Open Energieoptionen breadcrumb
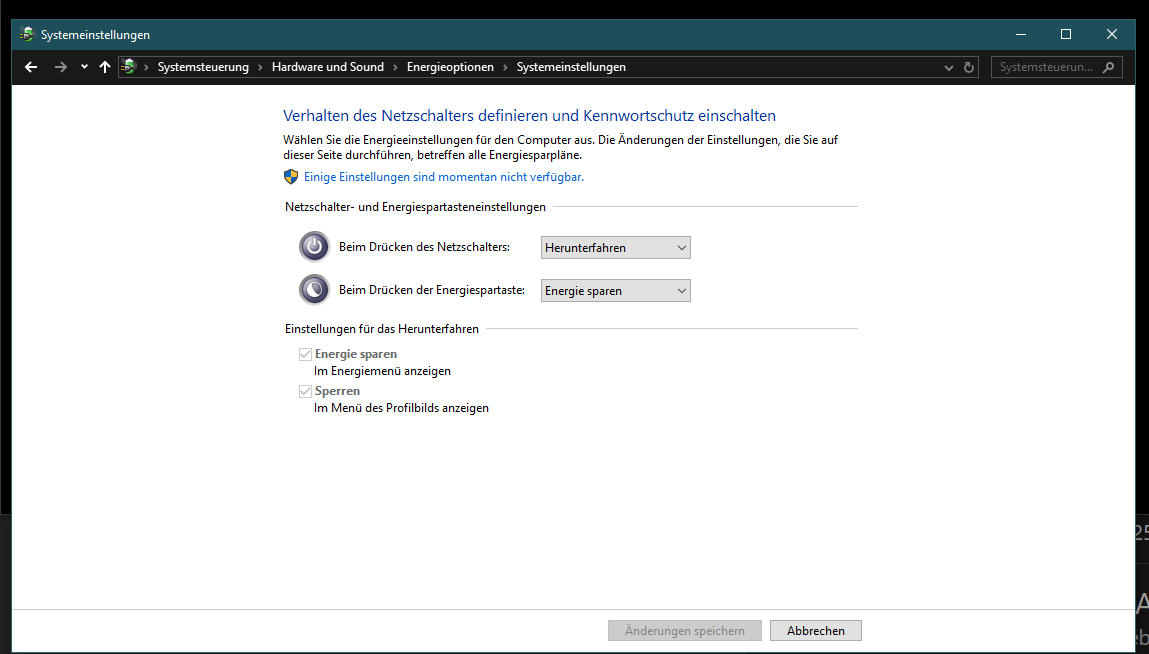Viewport: 1149px width, 654px height. tap(450, 67)
